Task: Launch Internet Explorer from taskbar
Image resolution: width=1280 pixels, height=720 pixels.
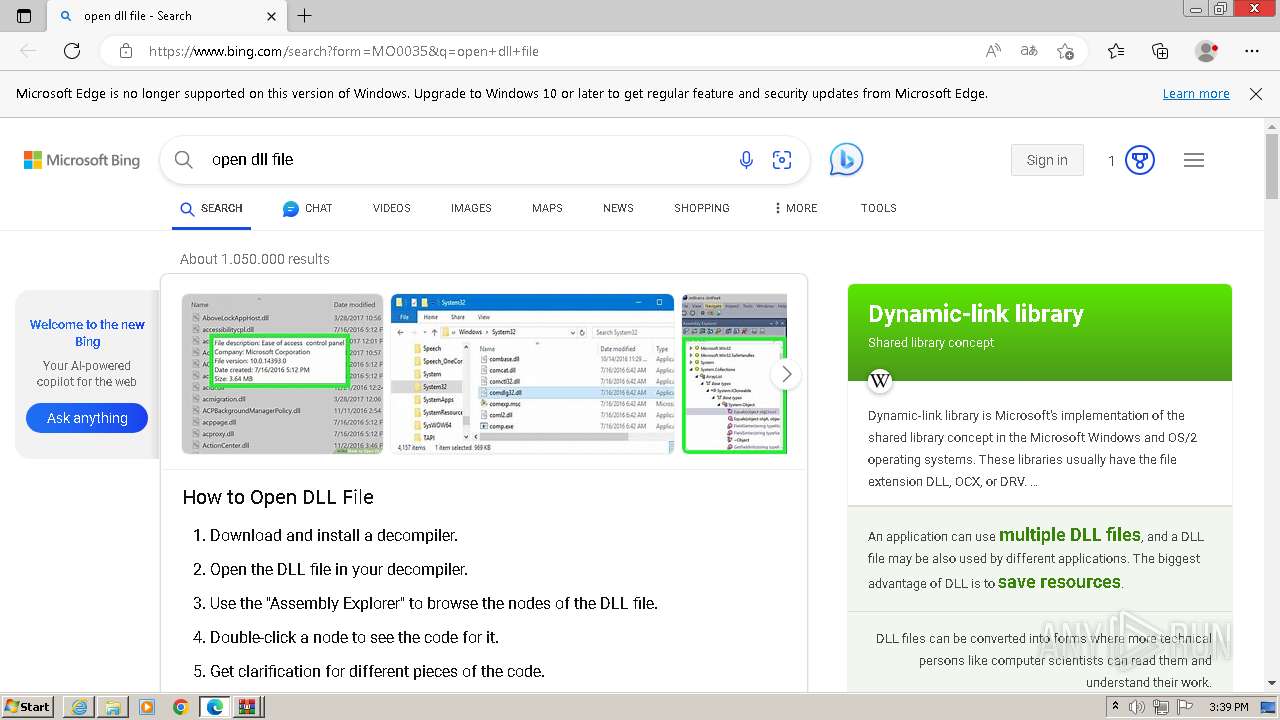Action: 79,707
